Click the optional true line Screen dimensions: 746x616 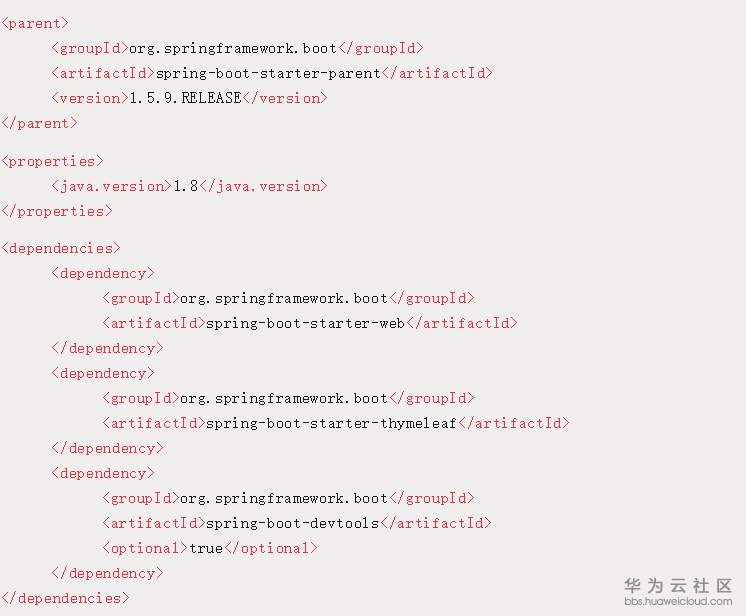click(209, 548)
